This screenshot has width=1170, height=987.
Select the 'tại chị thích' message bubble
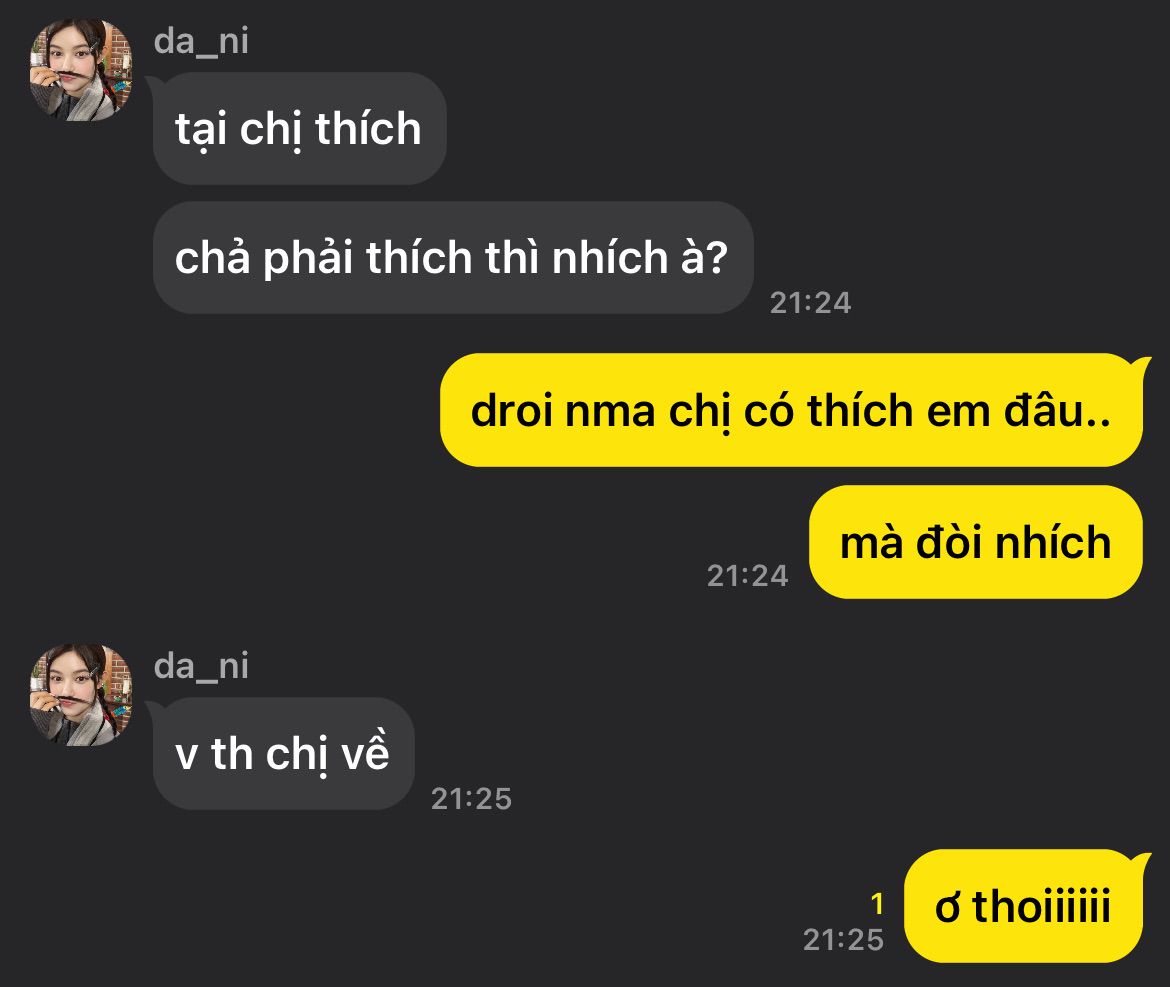(x=299, y=128)
